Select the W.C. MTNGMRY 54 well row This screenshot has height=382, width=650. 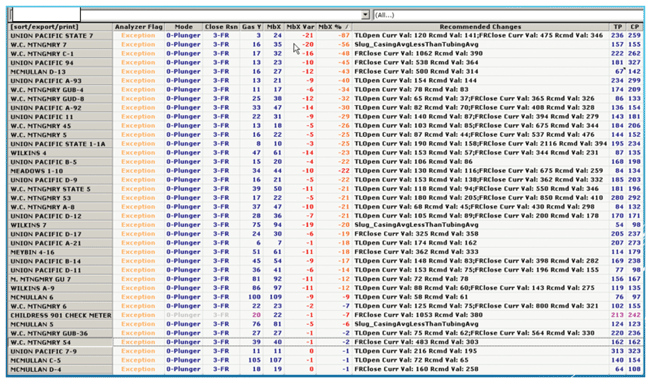pos(325,342)
